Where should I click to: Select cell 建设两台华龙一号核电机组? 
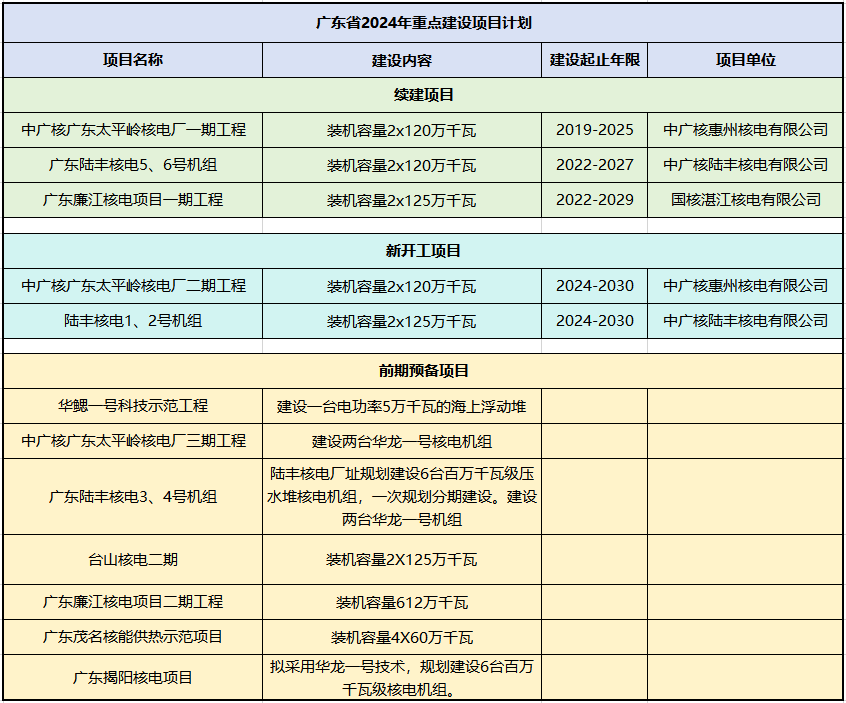pos(402,441)
